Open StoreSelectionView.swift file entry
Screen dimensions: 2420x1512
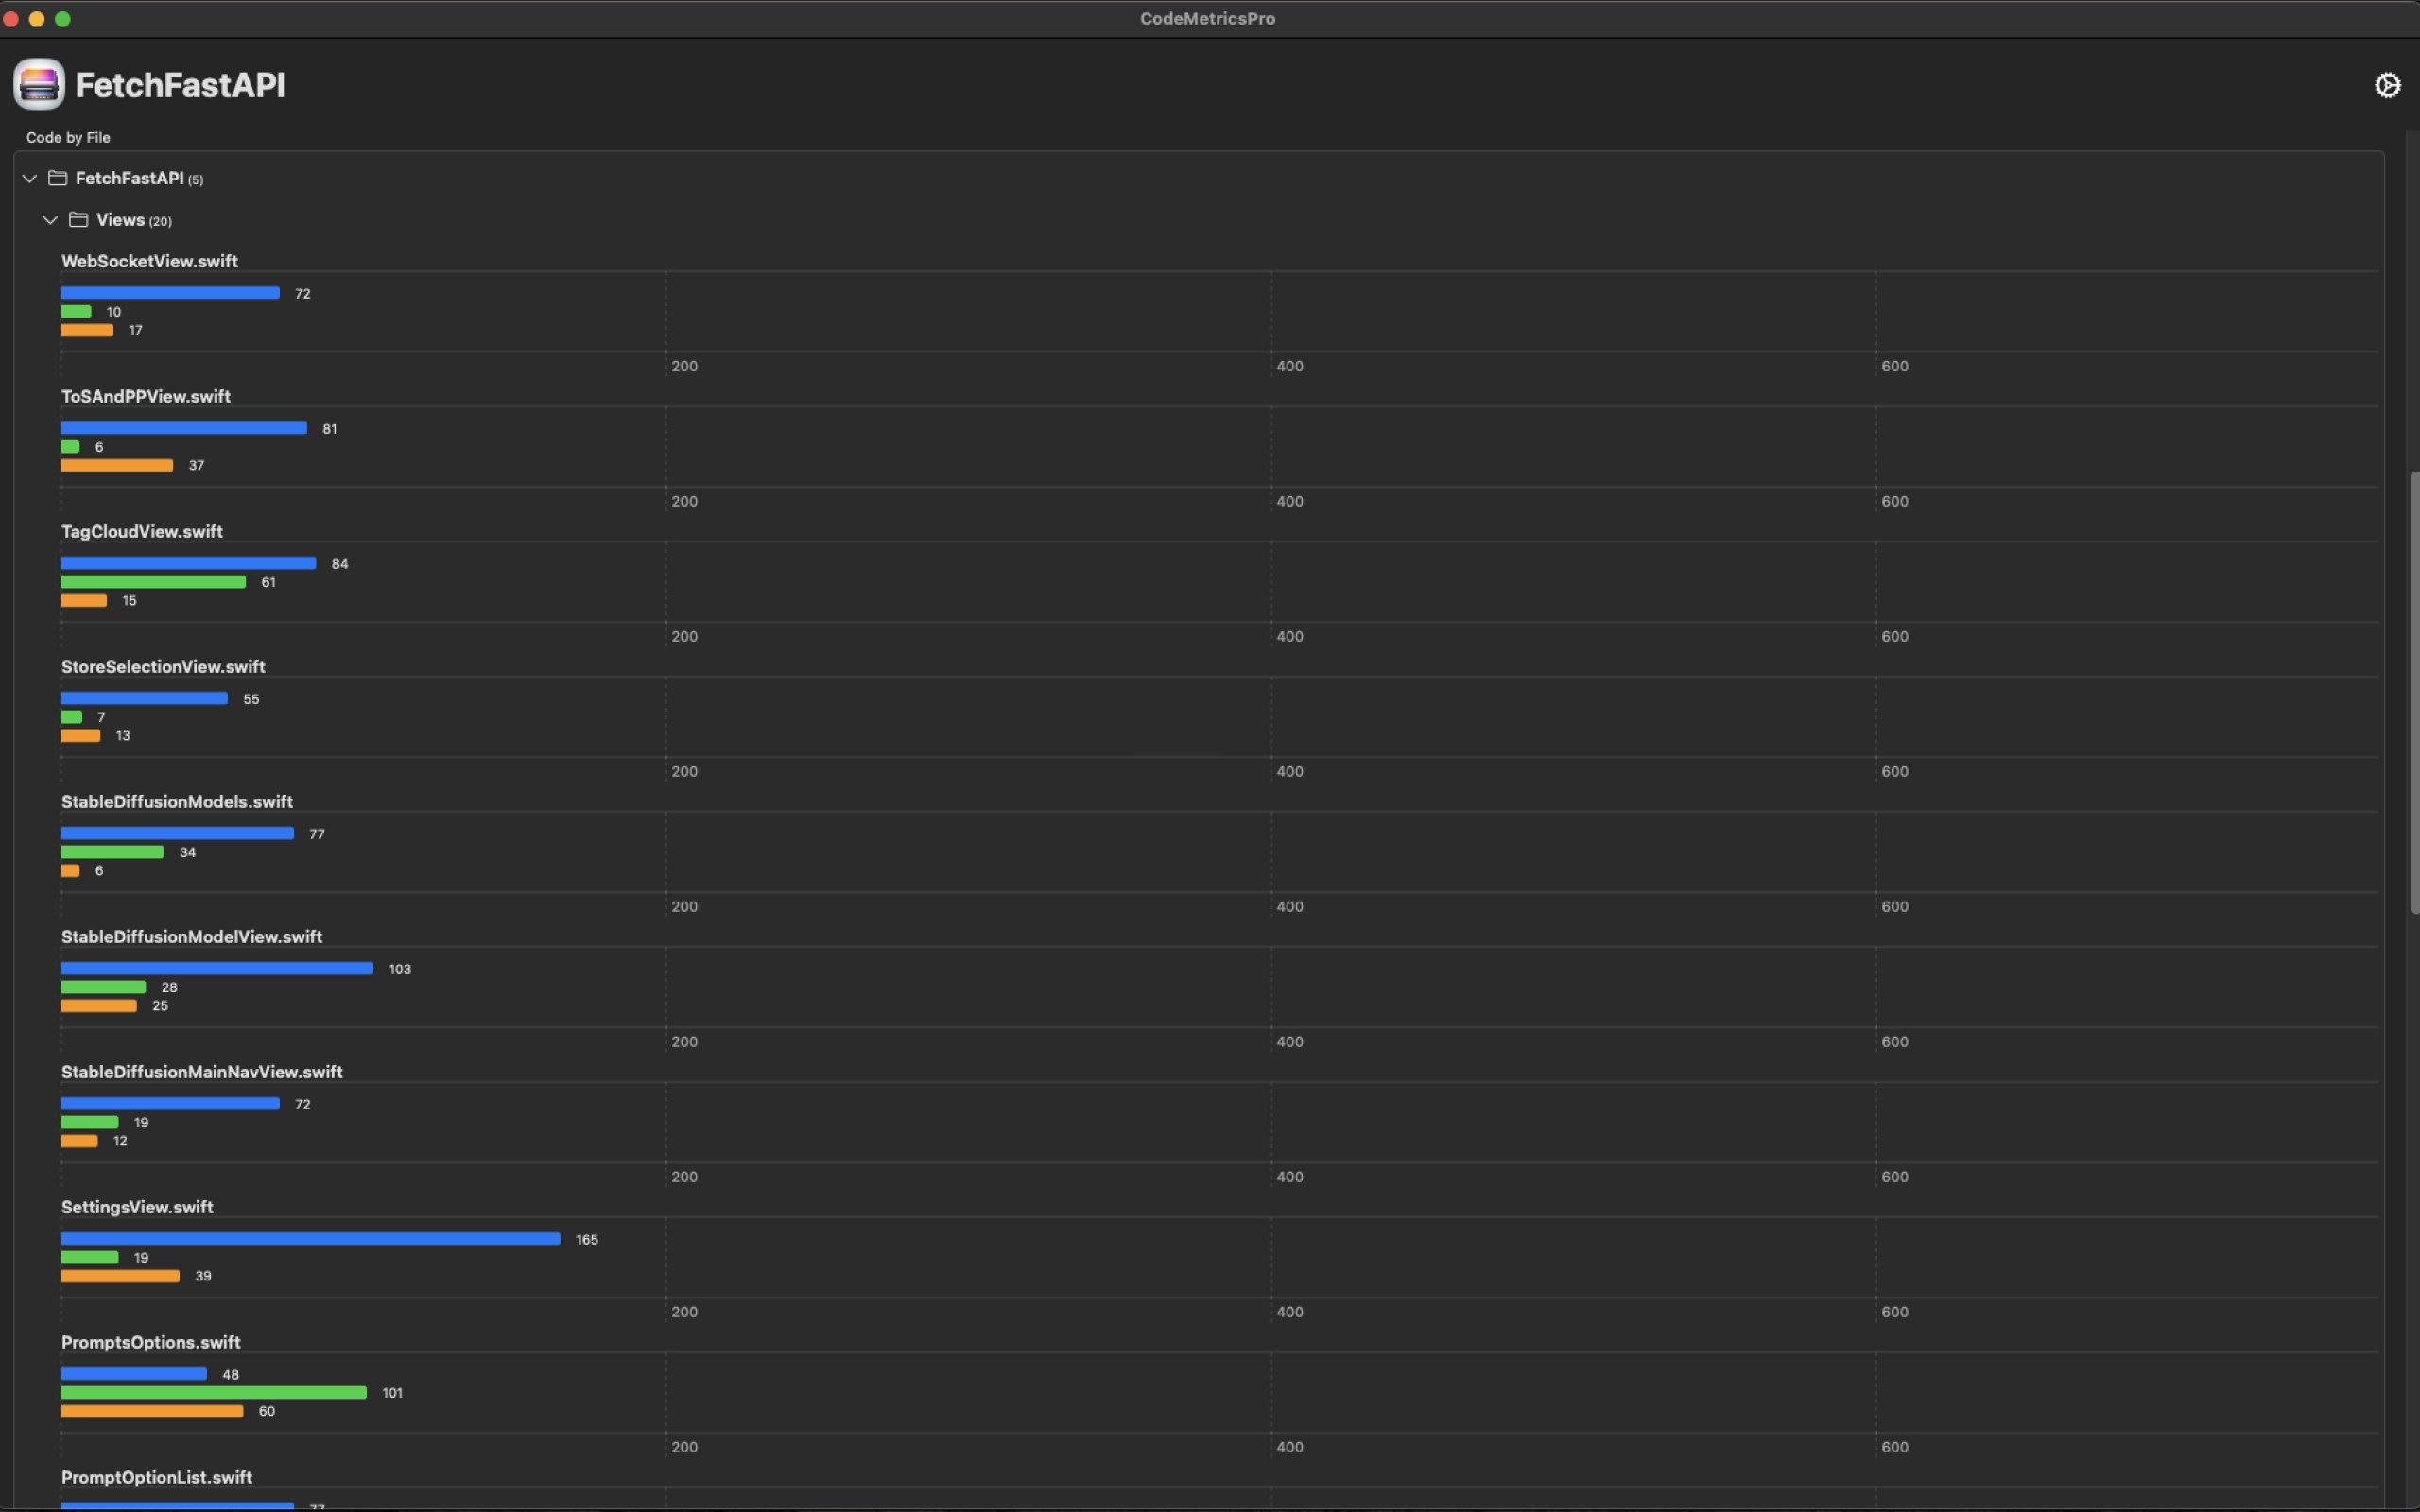click(163, 666)
